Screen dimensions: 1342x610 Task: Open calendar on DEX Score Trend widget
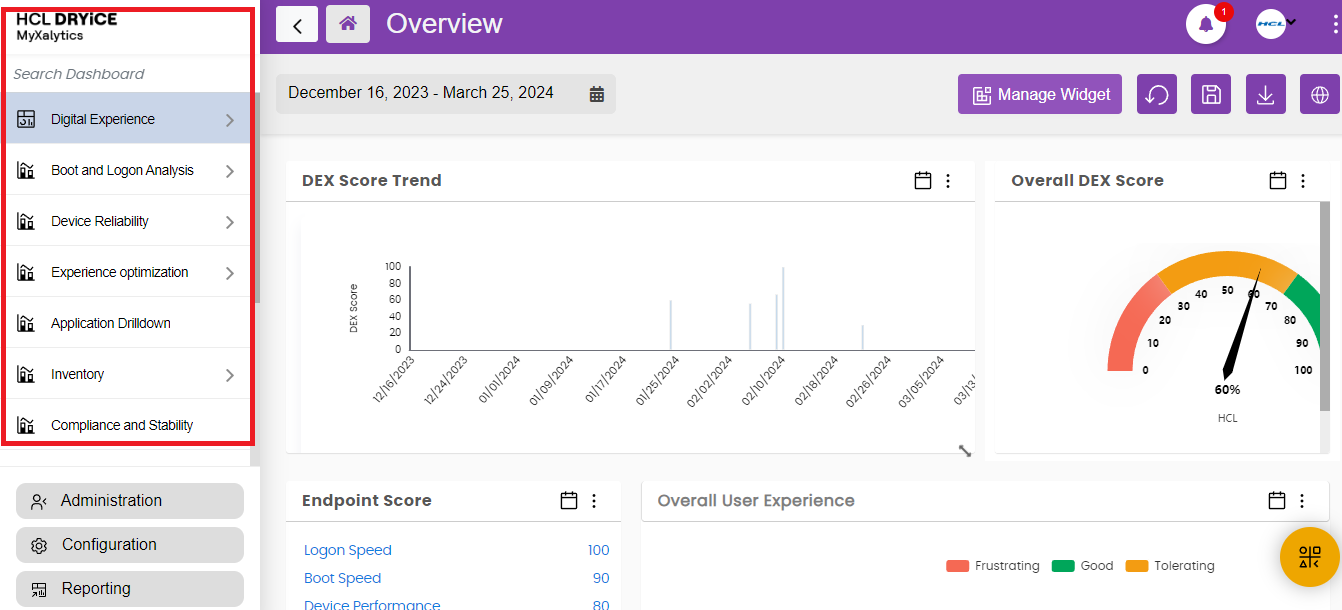[x=923, y=181]
